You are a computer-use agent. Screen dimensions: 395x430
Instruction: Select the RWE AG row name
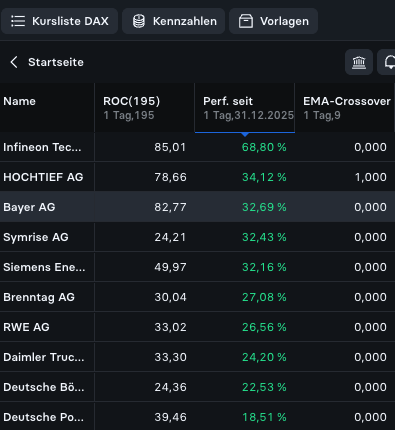[x=26, y=327]
